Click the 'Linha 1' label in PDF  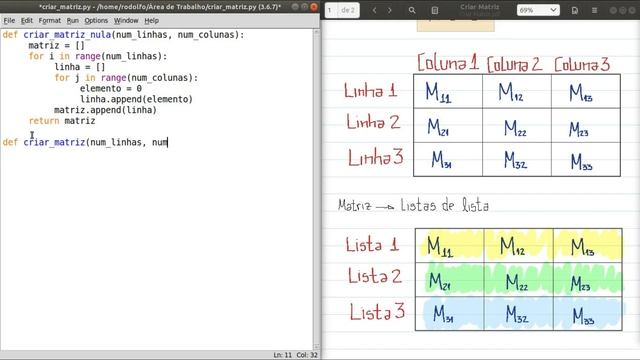tap(371, 90)
